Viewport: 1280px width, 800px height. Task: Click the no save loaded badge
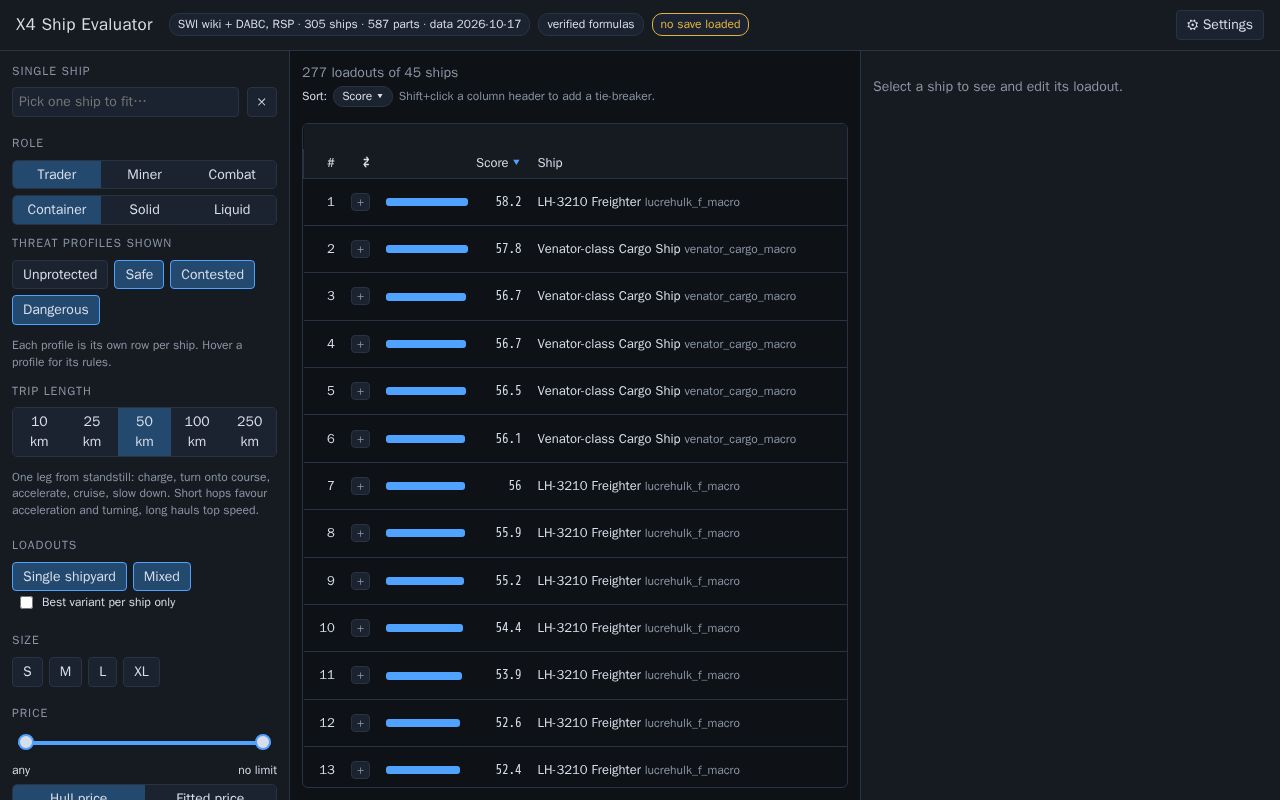700,24
